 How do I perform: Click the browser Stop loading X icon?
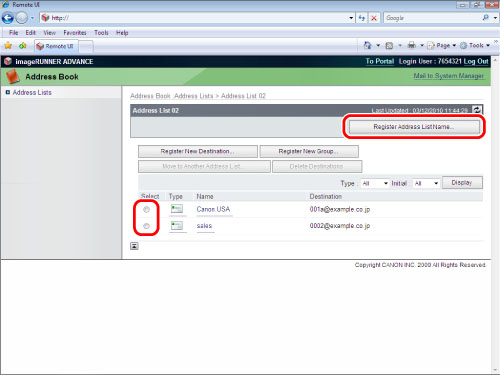click(374, 18)
